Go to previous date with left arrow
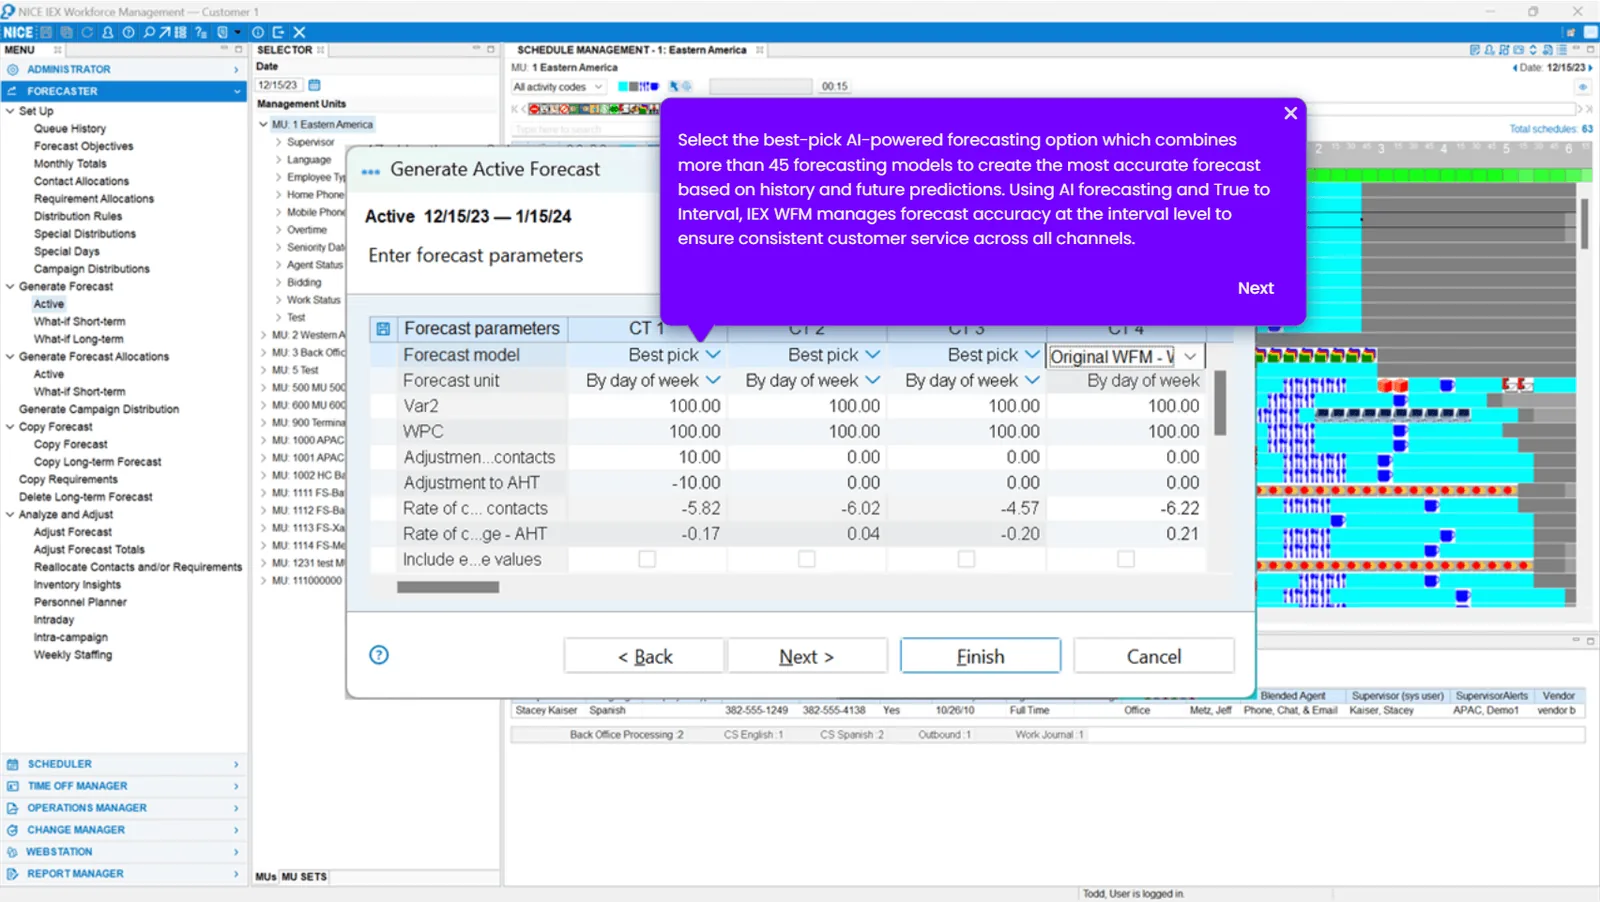1600x902 pixels. (x=1515, y=68)
